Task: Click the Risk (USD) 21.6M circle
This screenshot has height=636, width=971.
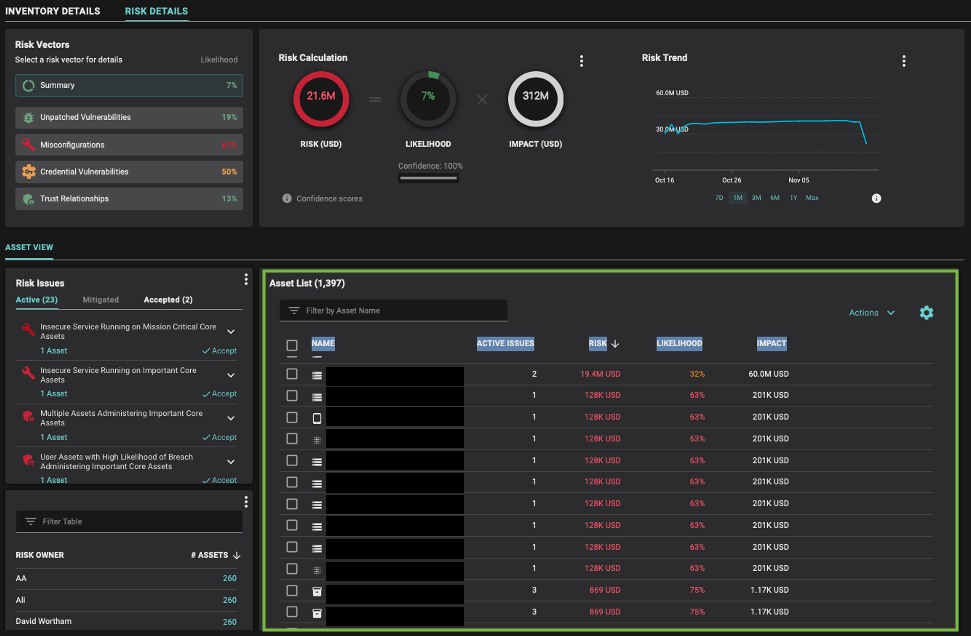Action: [x=321, y=99]
